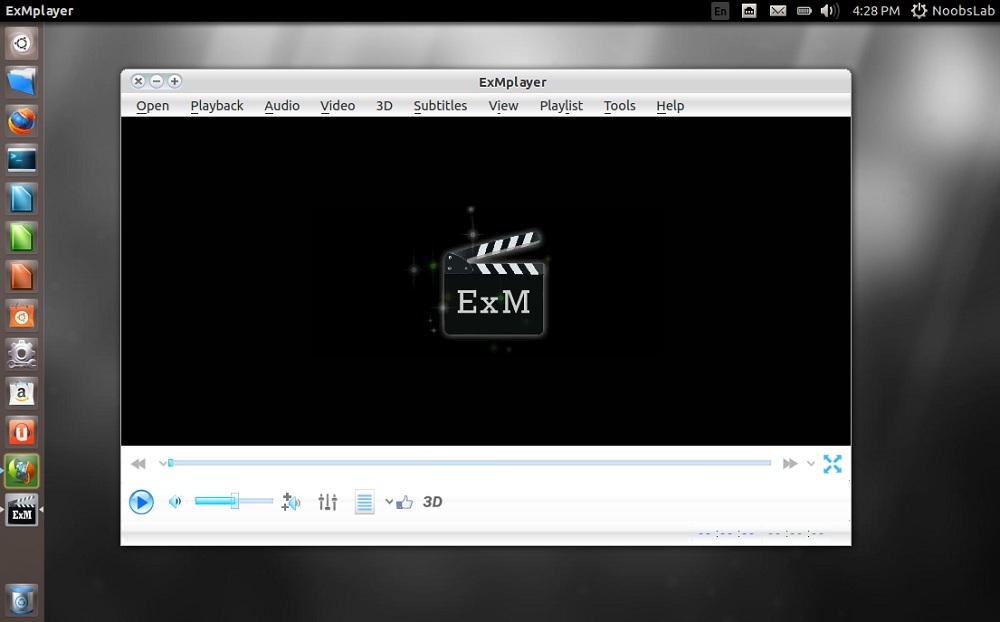The height and width of the screenshot is (622, 1000).
Task: Open the Subtitles menu
Action: [x=440, y=106]
